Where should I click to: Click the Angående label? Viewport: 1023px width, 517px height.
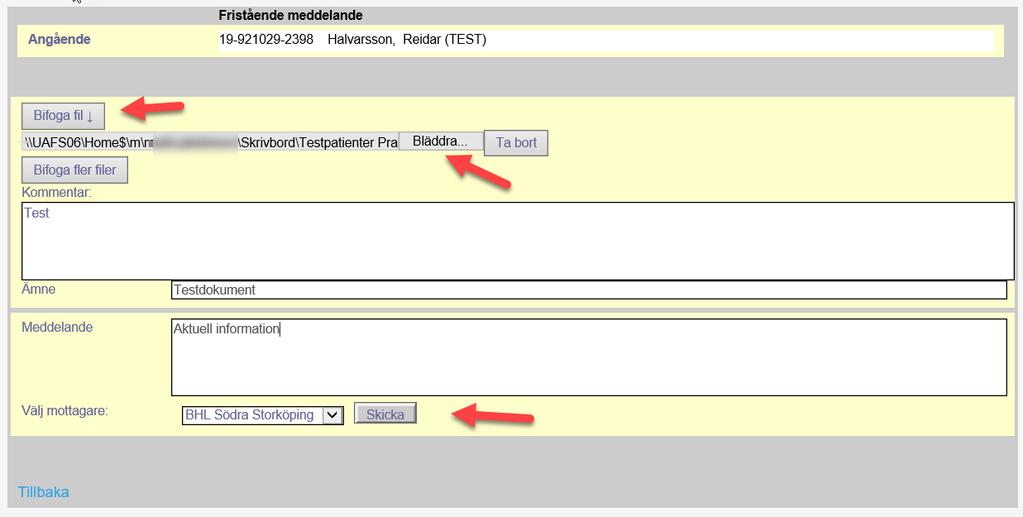click(59, 39)
